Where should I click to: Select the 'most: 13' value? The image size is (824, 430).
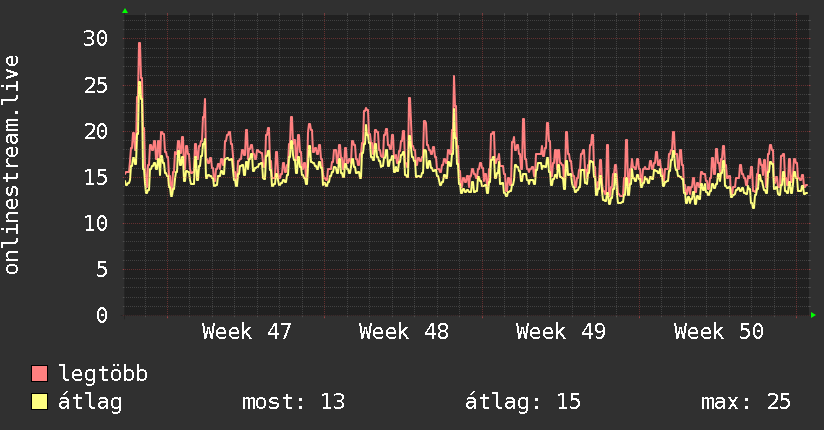tap(293, 402)
